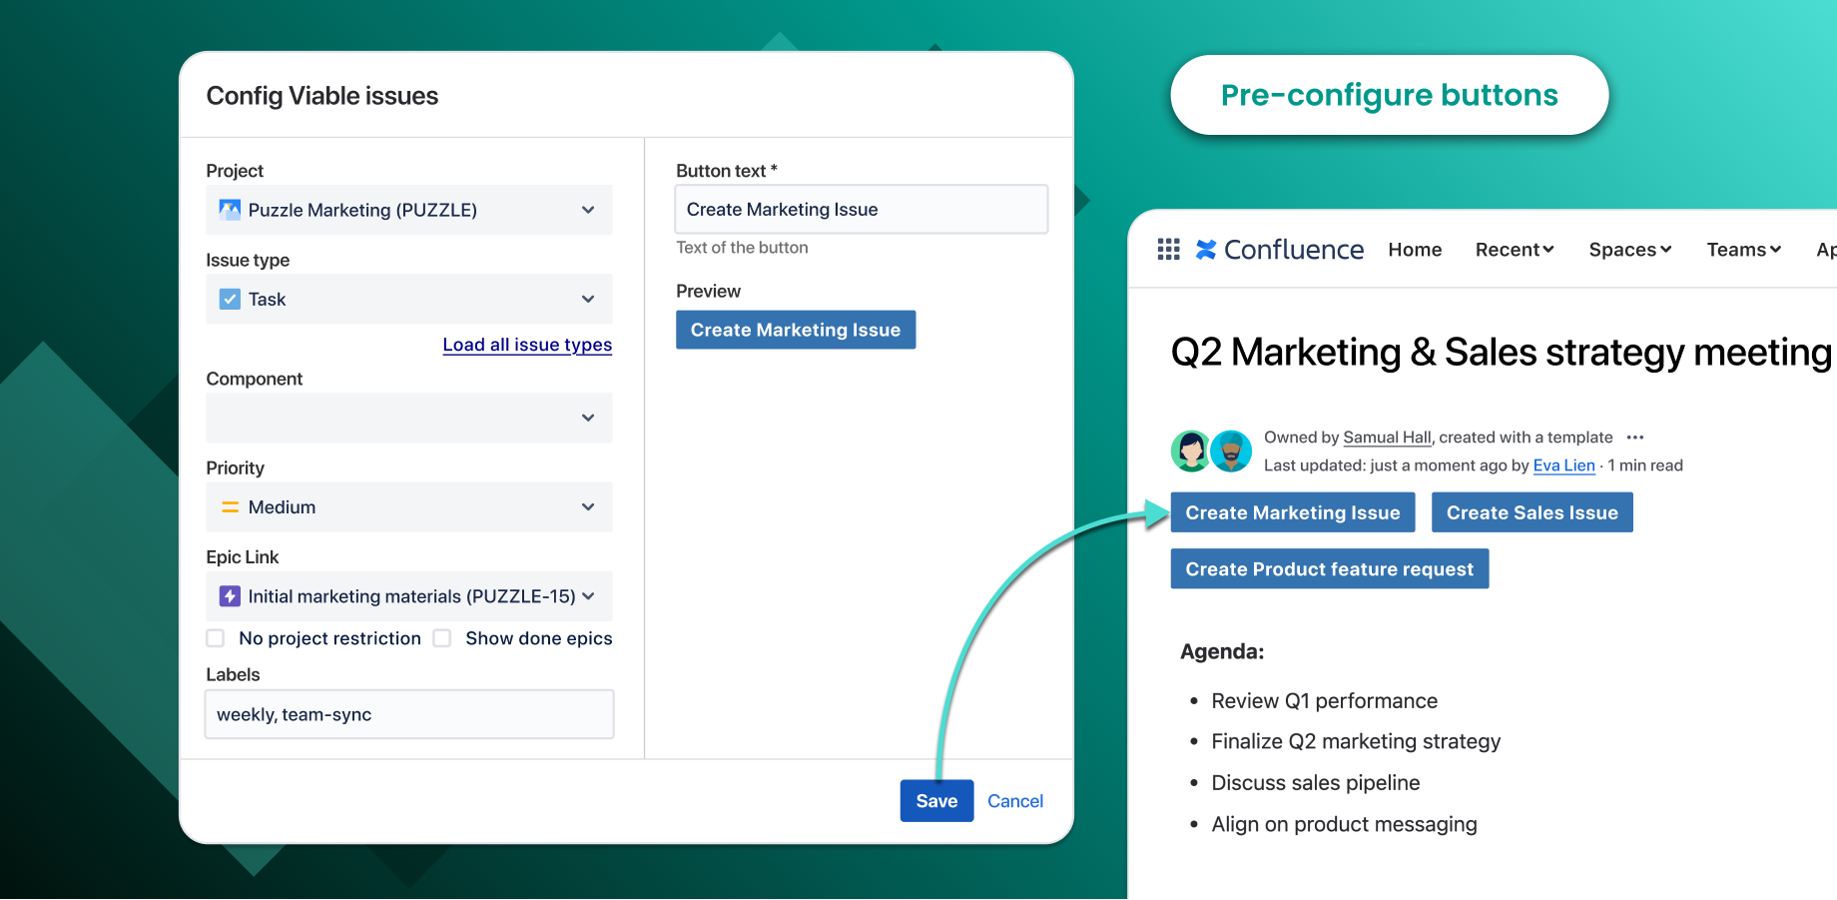Open the Spaces menu
This screenshot has height=900, width=1837.
pyautogui.click(x=1629, y=249)
